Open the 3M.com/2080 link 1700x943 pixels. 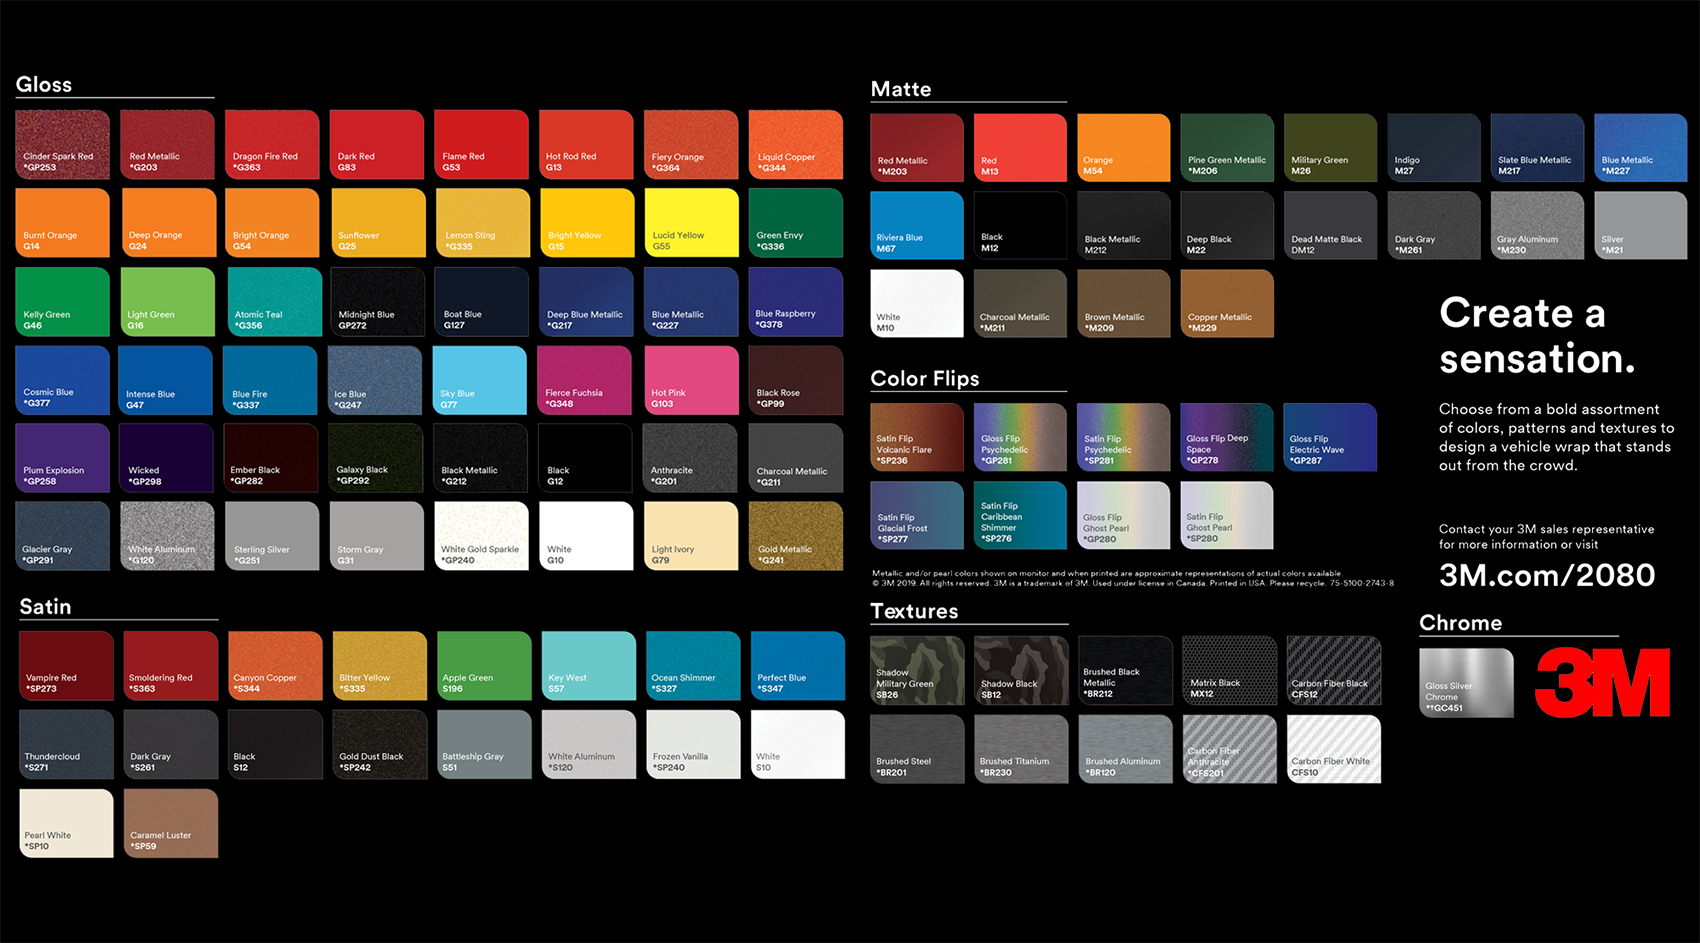click(x=1547, y=575)
